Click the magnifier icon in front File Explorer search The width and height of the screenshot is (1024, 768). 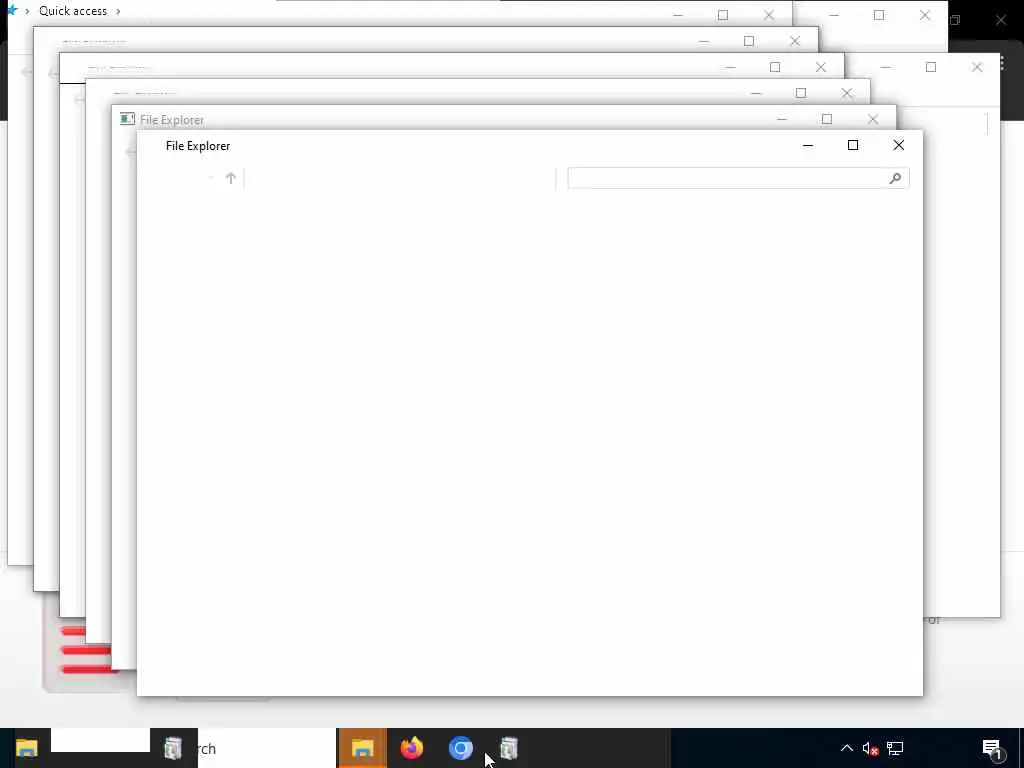pos(895,178)
